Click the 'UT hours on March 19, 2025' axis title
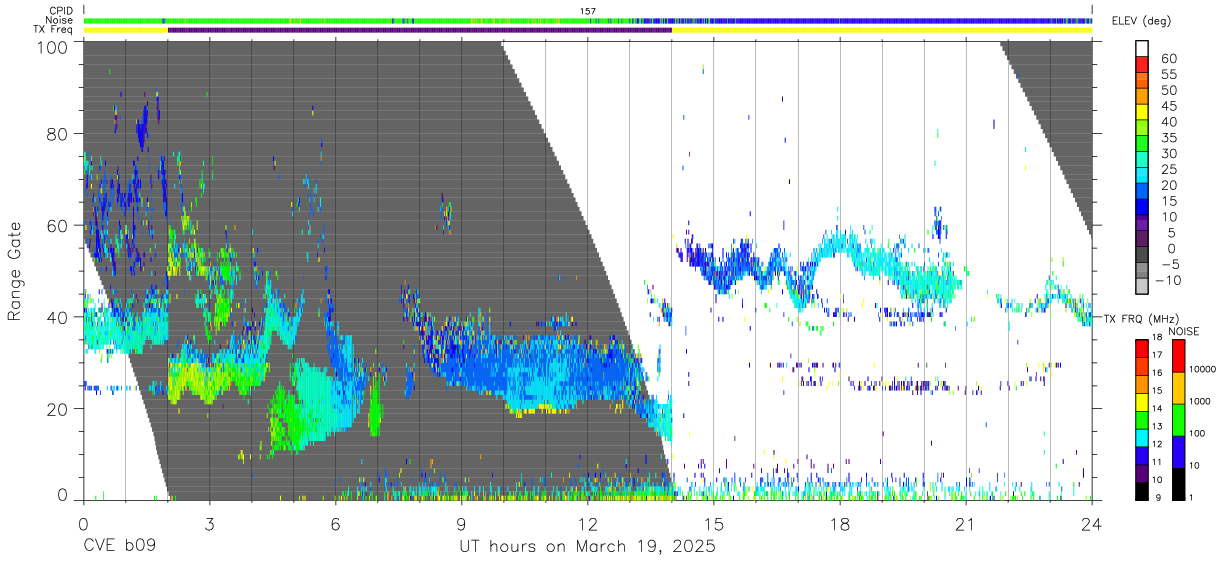 tap(587, 547)
